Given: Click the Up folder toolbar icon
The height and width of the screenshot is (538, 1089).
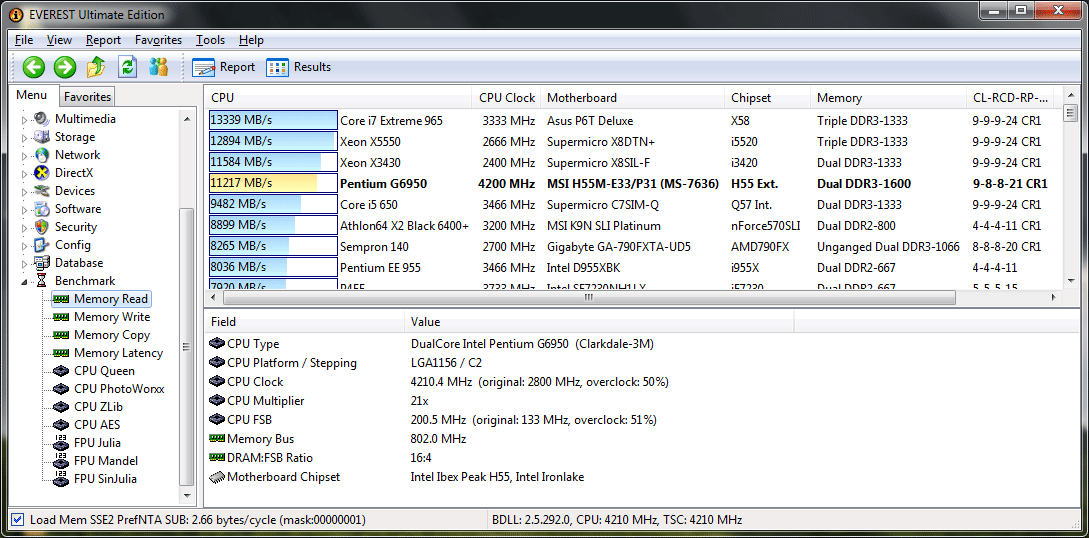Looking at the screenshot, I should [x=96, y=67].
